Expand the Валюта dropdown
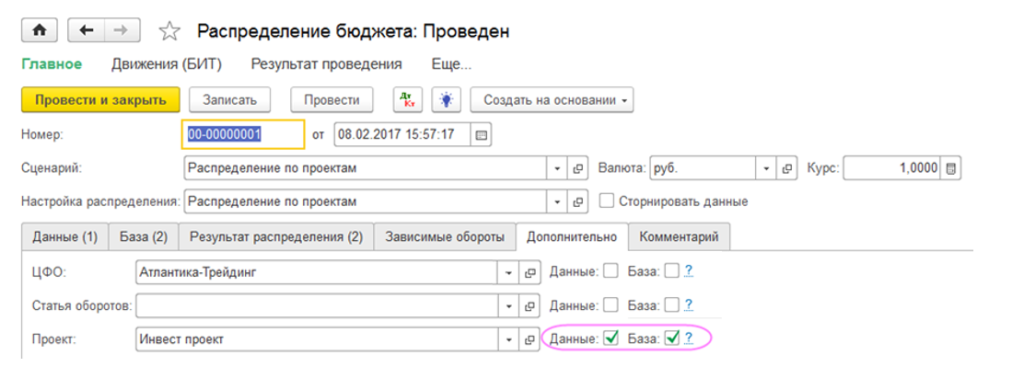This screenshot has height=378, width=1024. pyautogui.click(x=766, y=168)
